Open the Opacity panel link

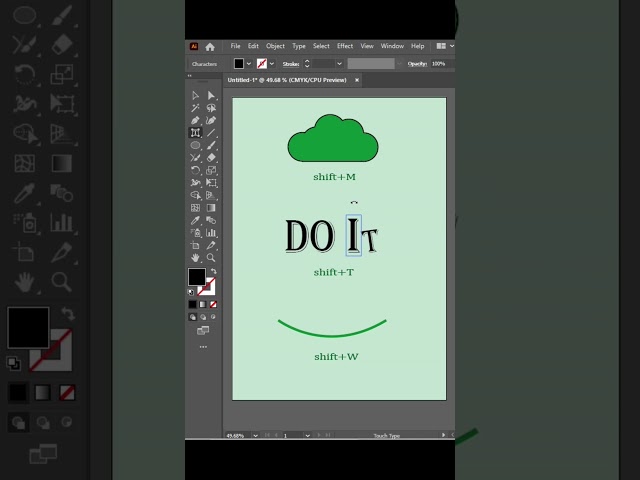[x=417, y=64]
